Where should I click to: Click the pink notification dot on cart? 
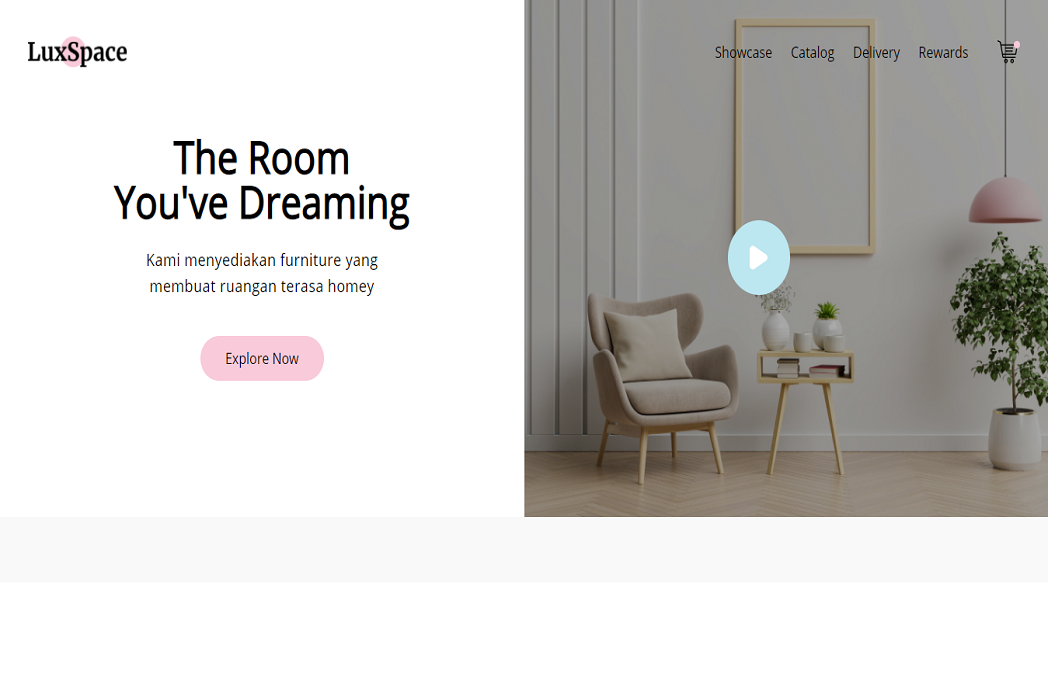tap(1017, 44)
